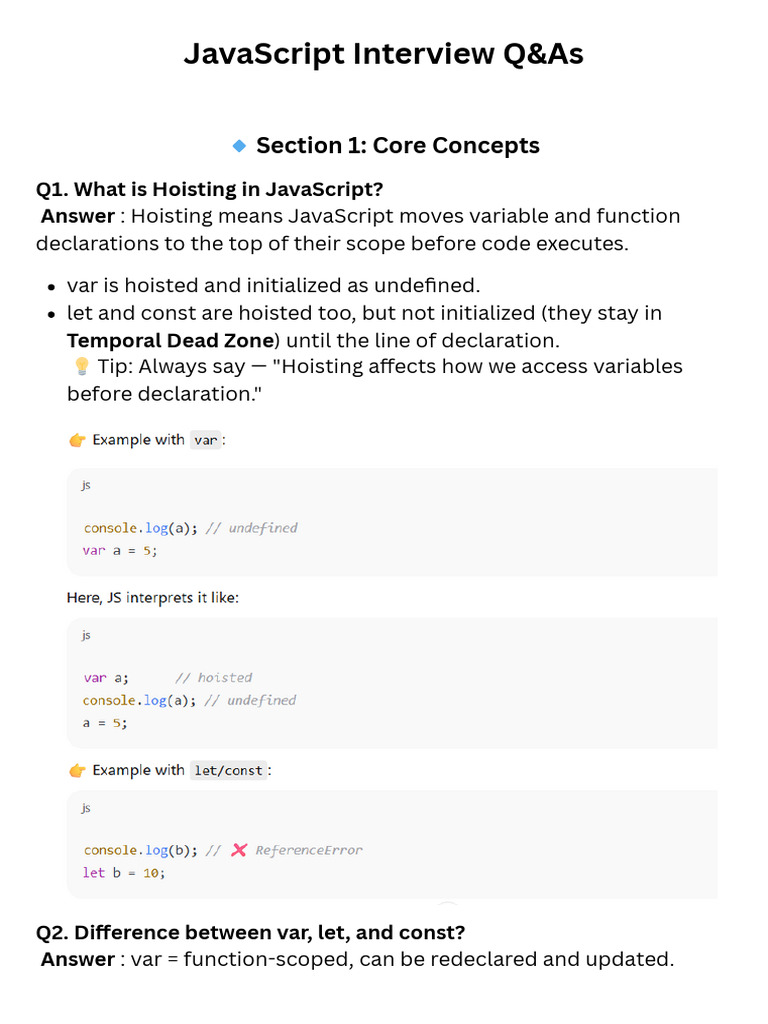Click the Q1 What is Hoisting question
The width and height of the screenshot is (768, 1024).
click(209, 189)
